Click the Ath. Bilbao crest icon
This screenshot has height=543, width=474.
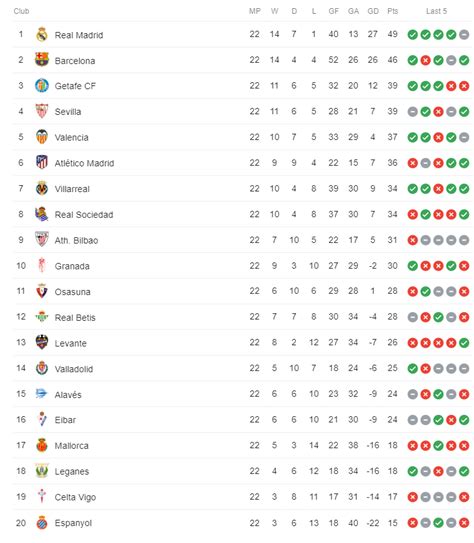[42, 240]
